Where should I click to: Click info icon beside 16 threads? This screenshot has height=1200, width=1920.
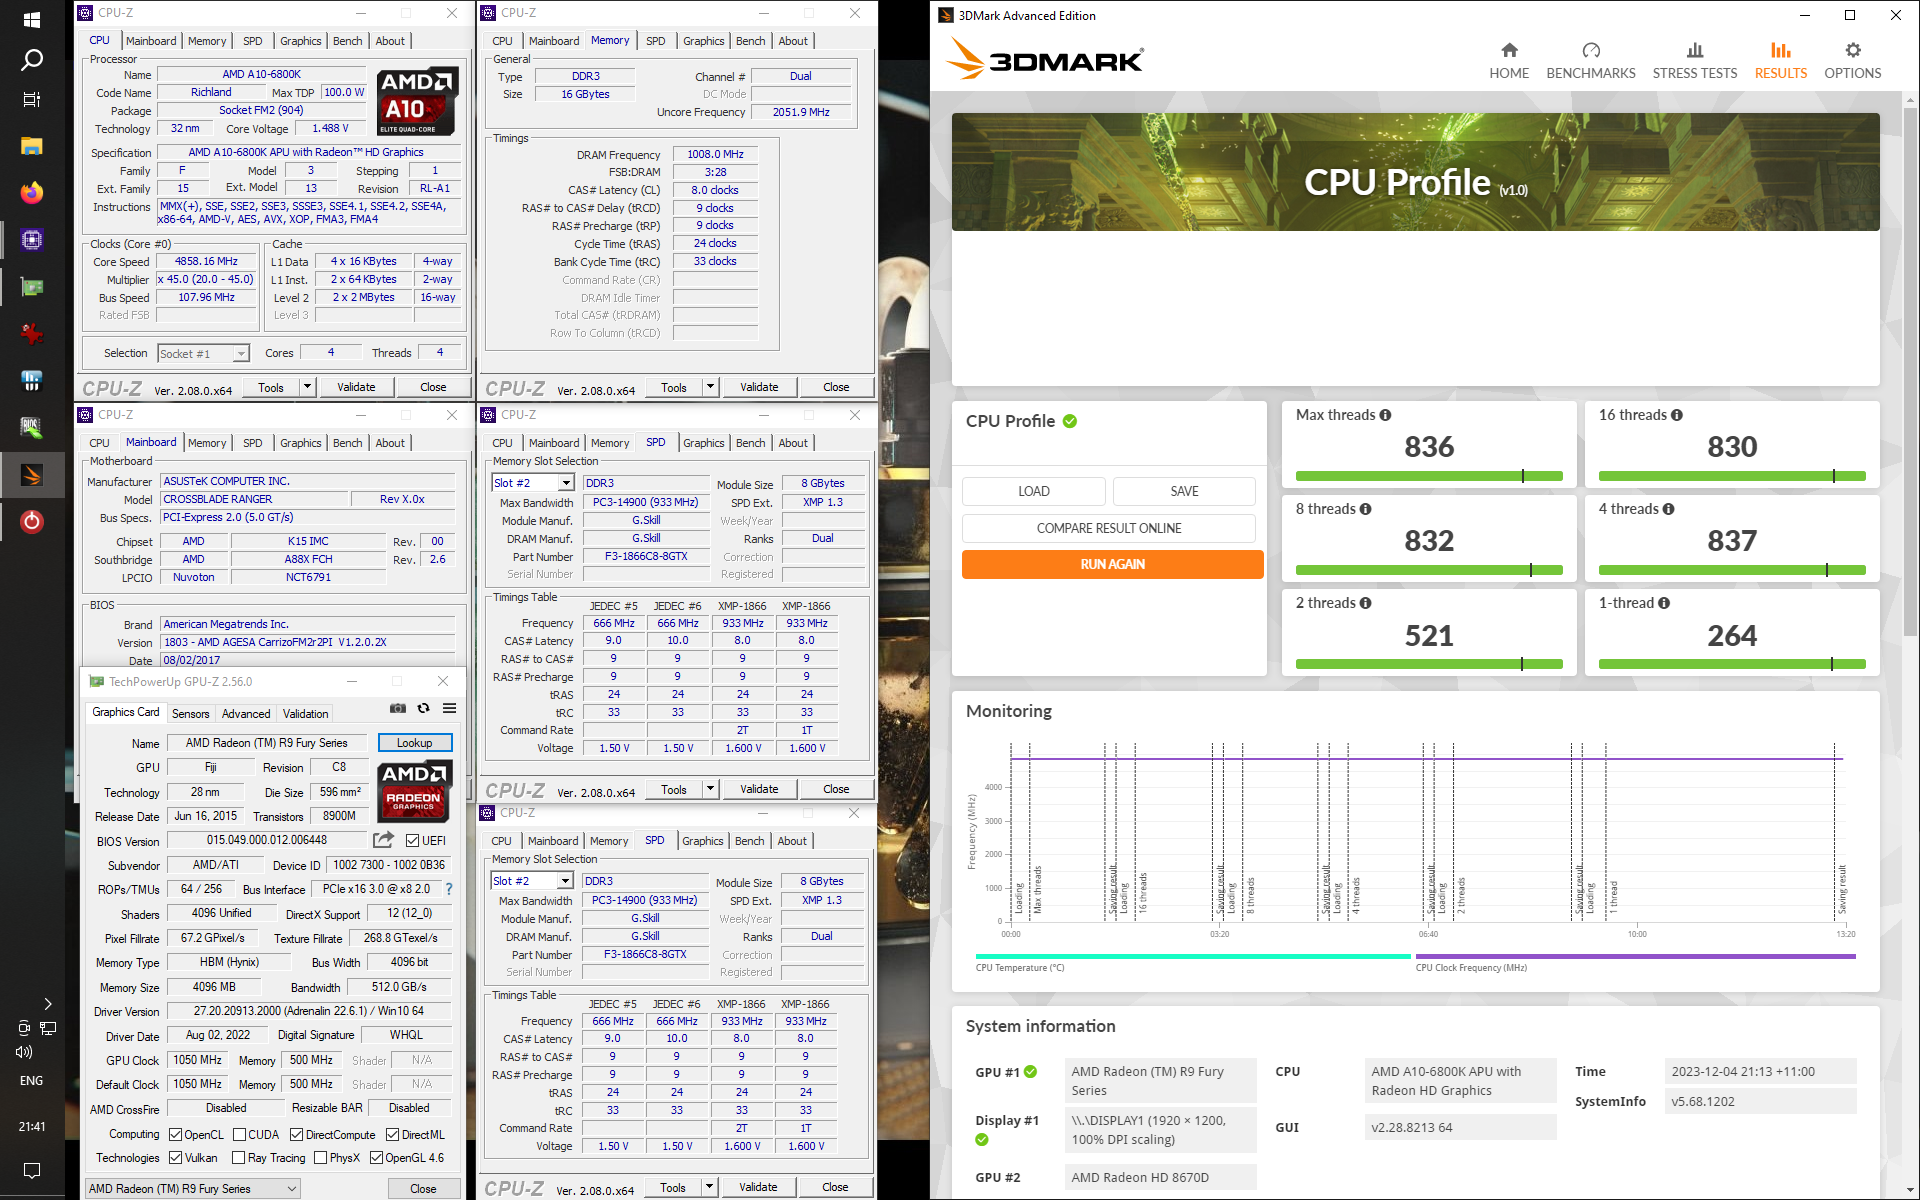click(1677, 415)
